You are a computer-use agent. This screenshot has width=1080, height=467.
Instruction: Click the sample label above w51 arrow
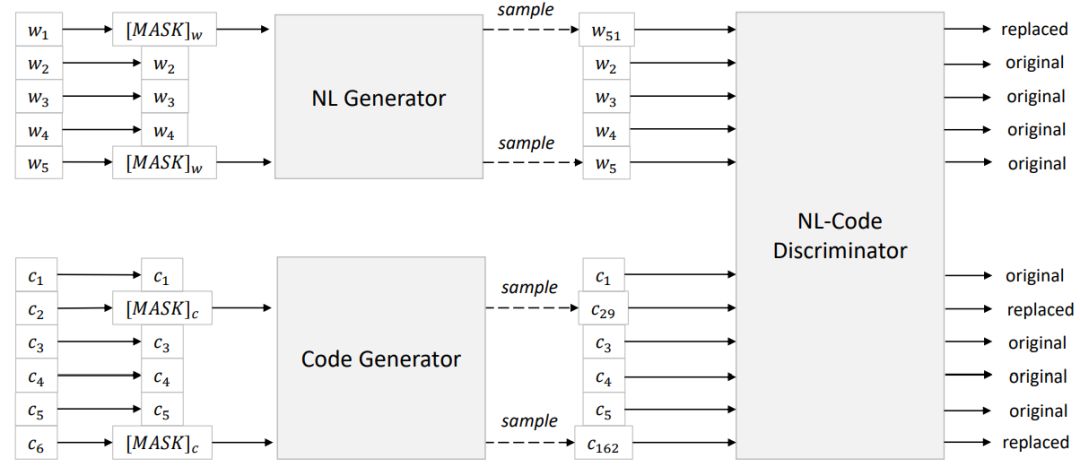click(526, 10)
